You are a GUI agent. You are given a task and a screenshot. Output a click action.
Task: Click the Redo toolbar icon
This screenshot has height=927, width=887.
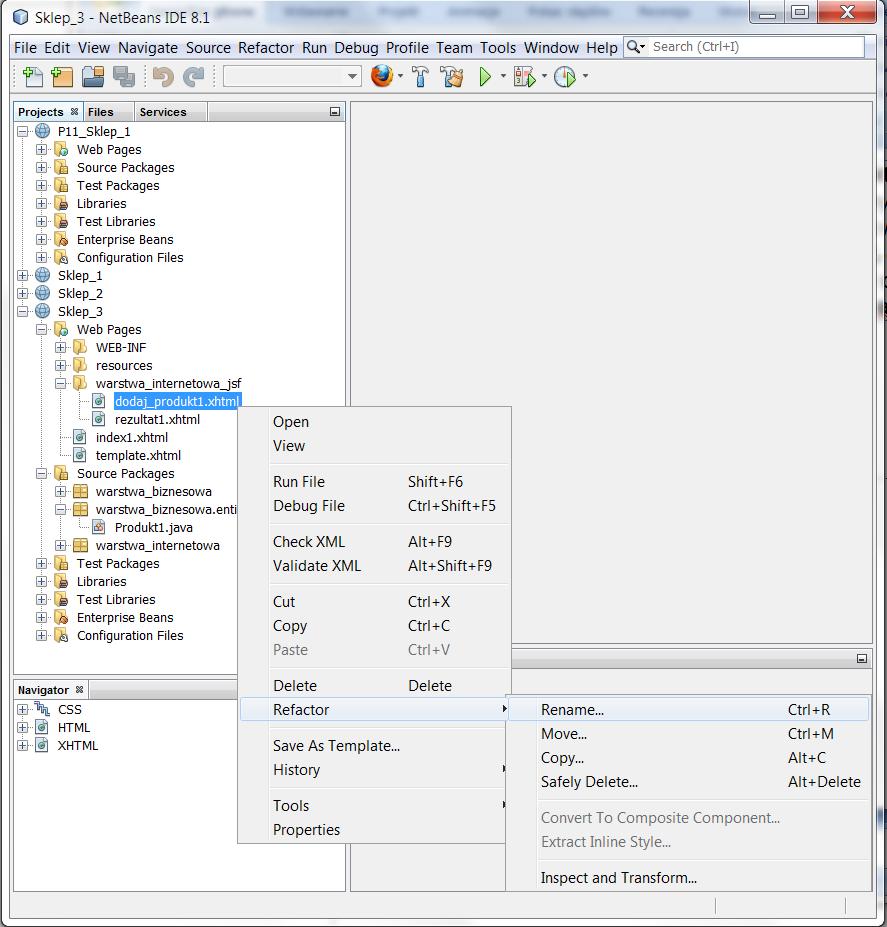click(x=193, y=77)
